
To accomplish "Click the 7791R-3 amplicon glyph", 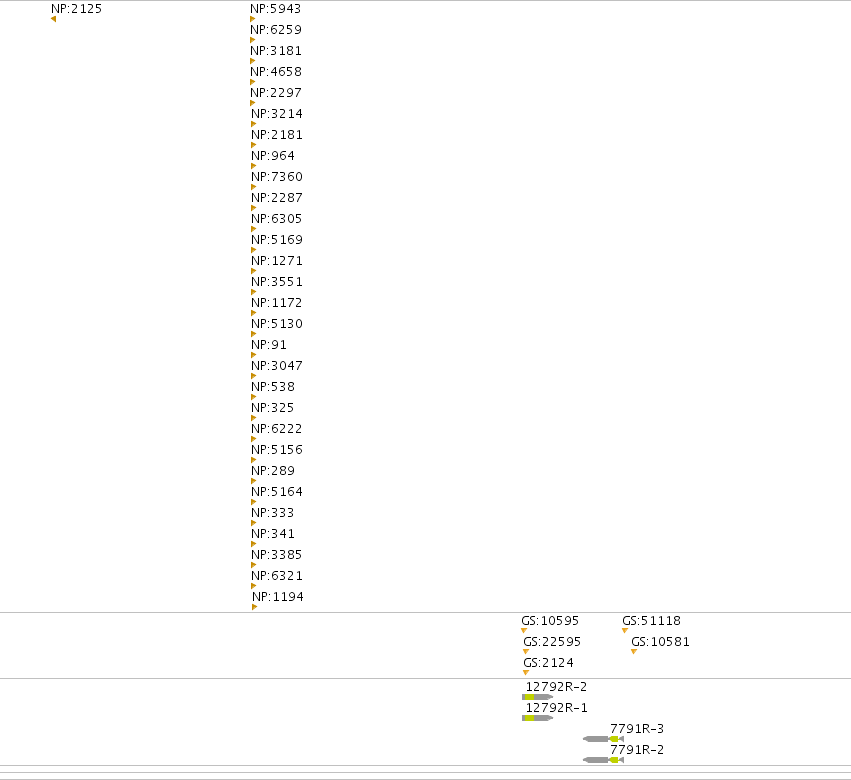I will [603, 739].
